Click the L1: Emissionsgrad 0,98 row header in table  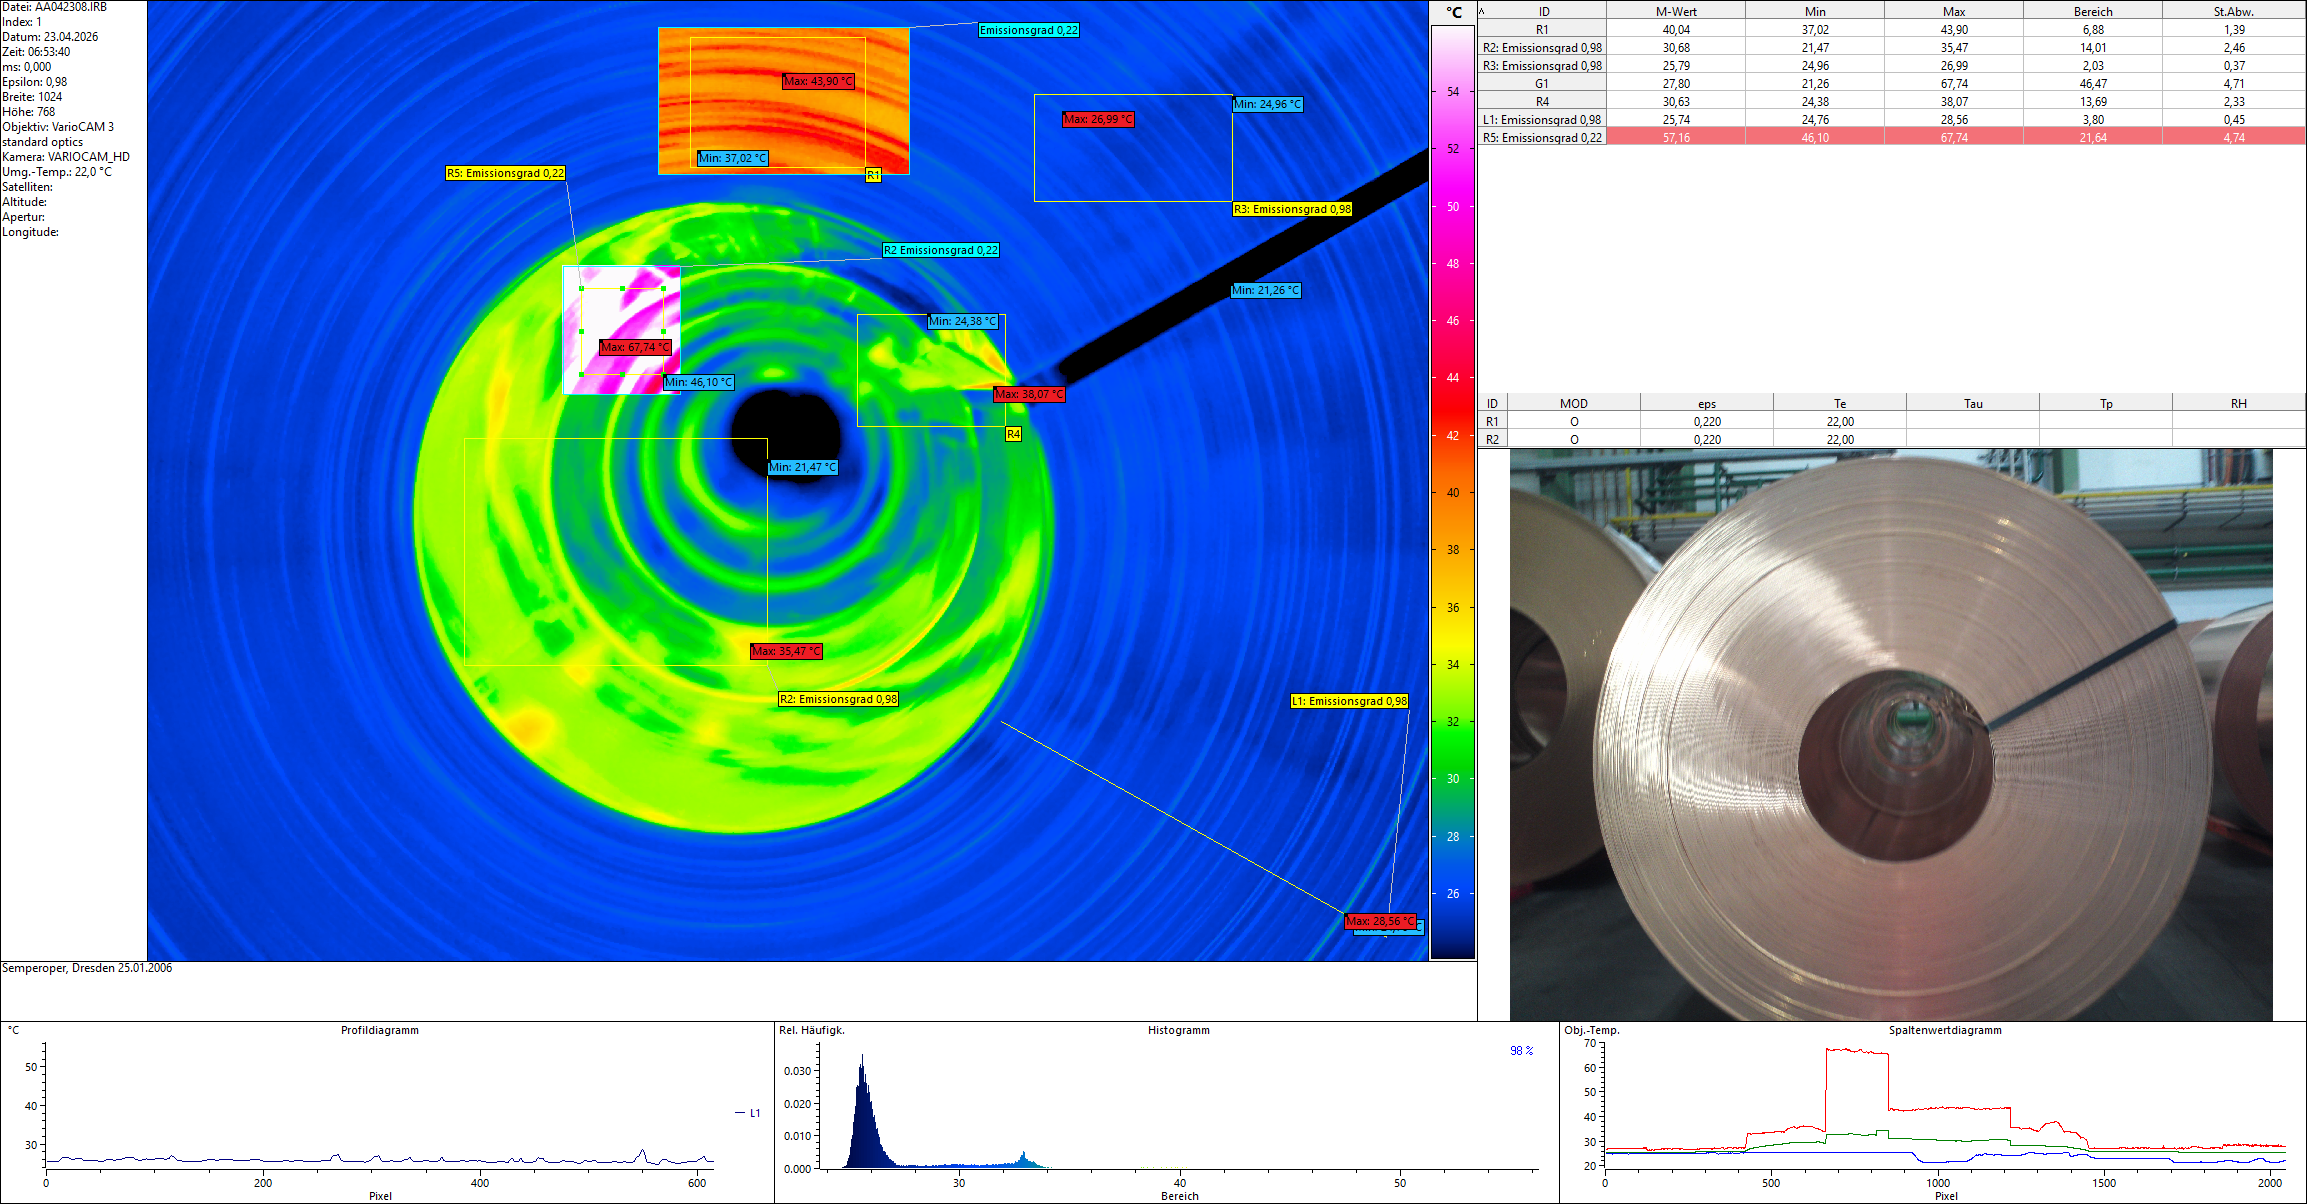[x=1542, y=120]
